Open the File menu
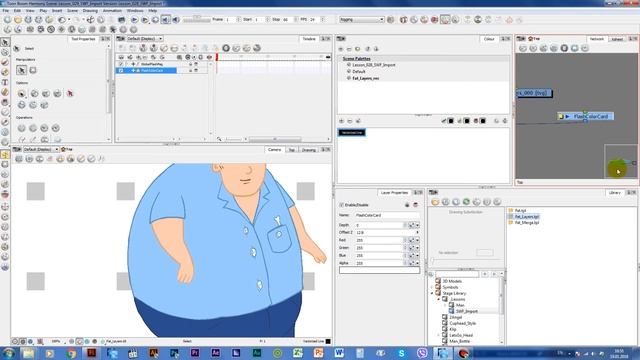 click(6, 11)
